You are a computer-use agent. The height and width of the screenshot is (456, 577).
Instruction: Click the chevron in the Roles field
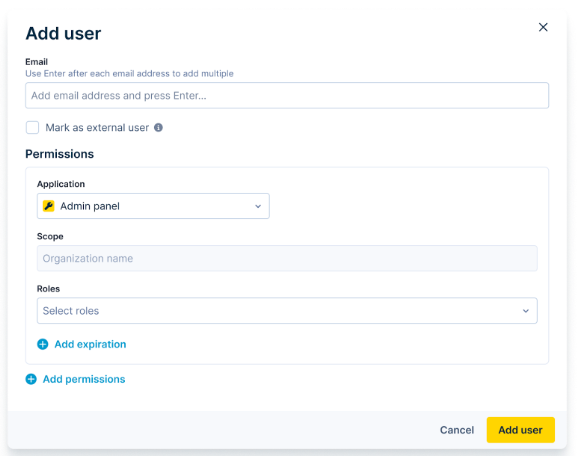pyautogui.click(x=526, y=311)
